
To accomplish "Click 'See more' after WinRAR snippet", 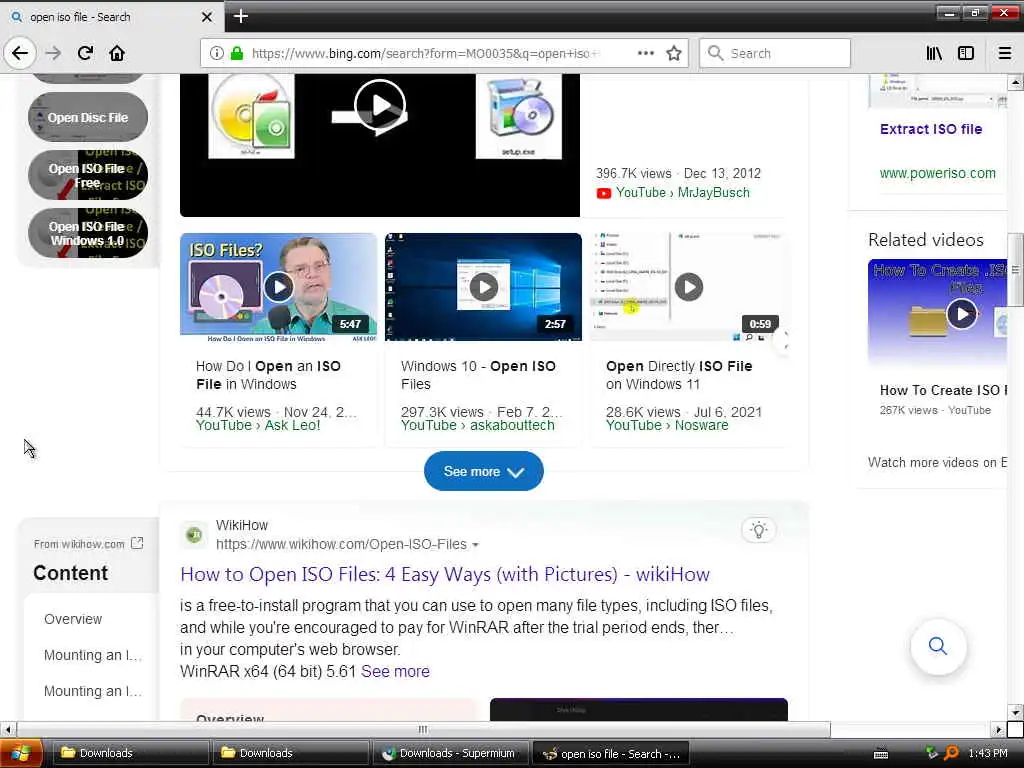I will [395, 671].
